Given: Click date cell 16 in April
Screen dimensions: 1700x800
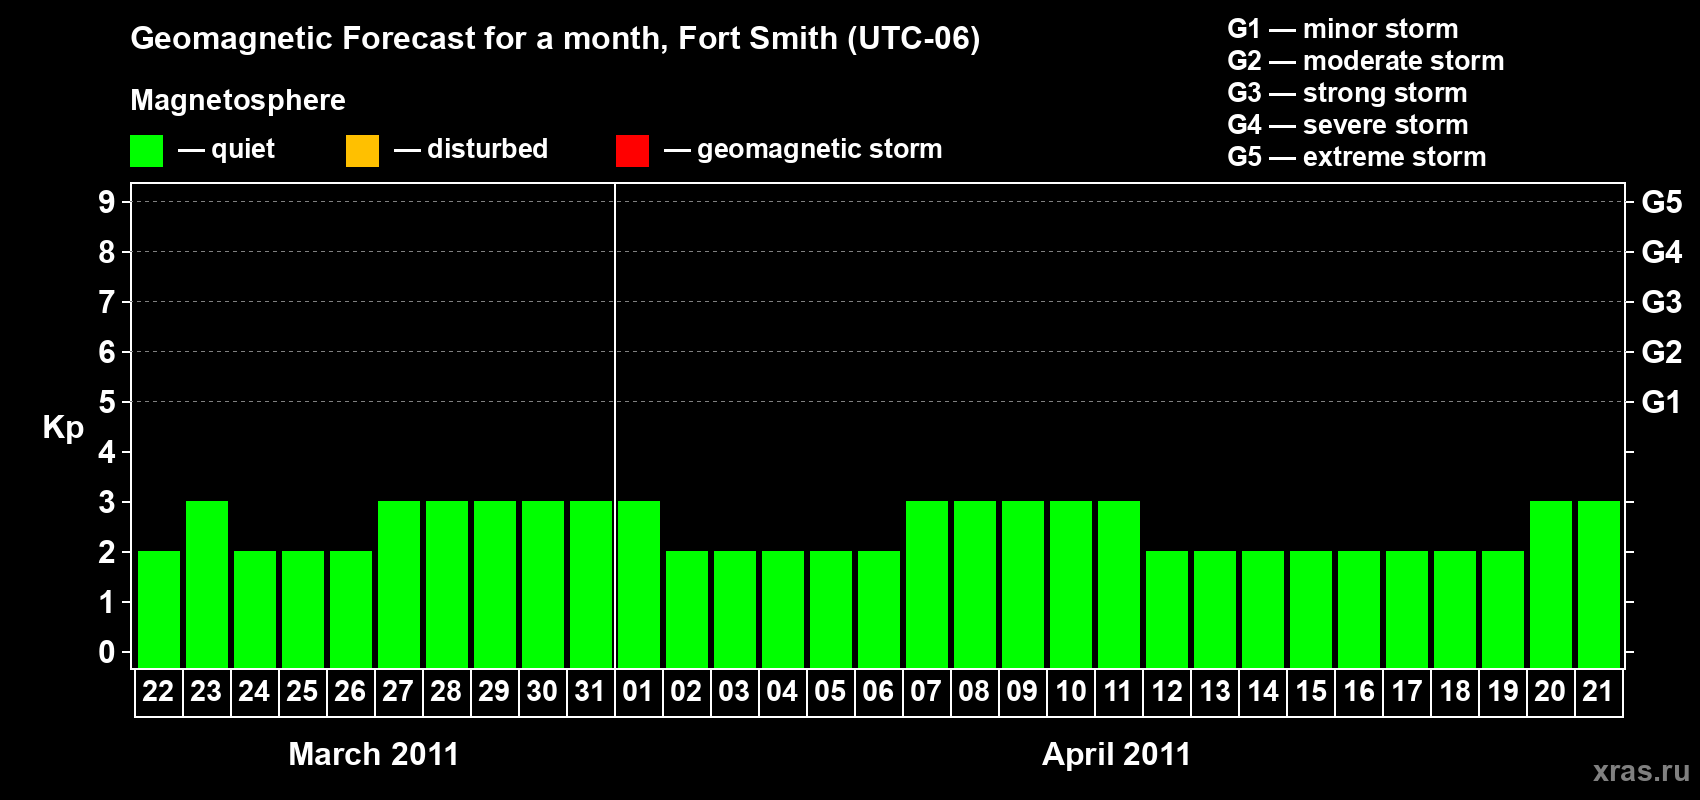Looking at the screenshot, I should tap(1358, 692).
